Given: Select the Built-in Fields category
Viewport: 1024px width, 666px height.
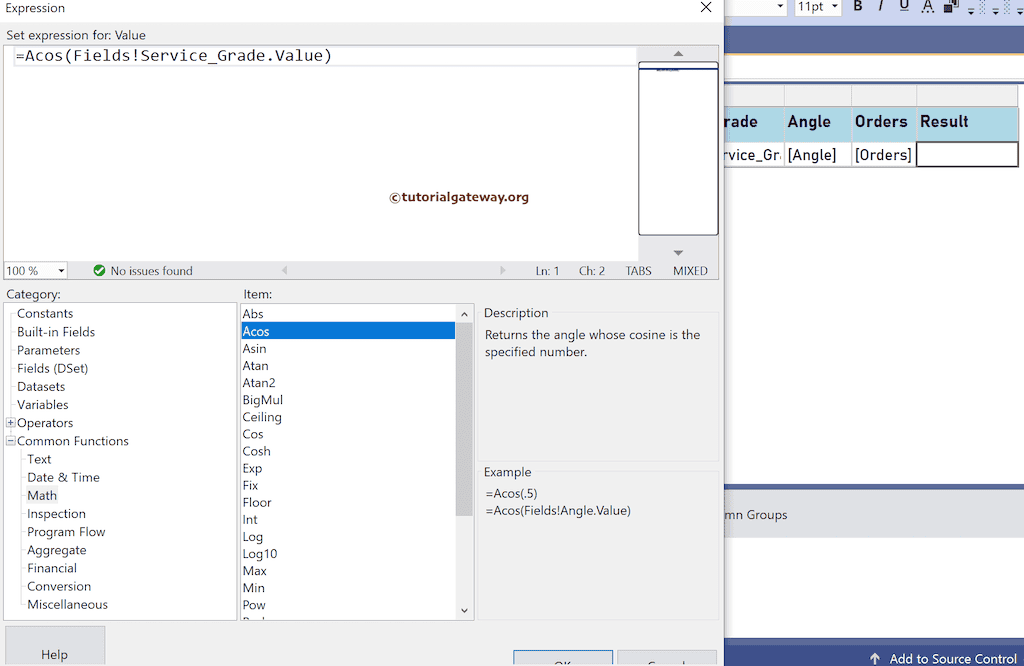Looking at the screenshot, I should (x=56, y=332).
